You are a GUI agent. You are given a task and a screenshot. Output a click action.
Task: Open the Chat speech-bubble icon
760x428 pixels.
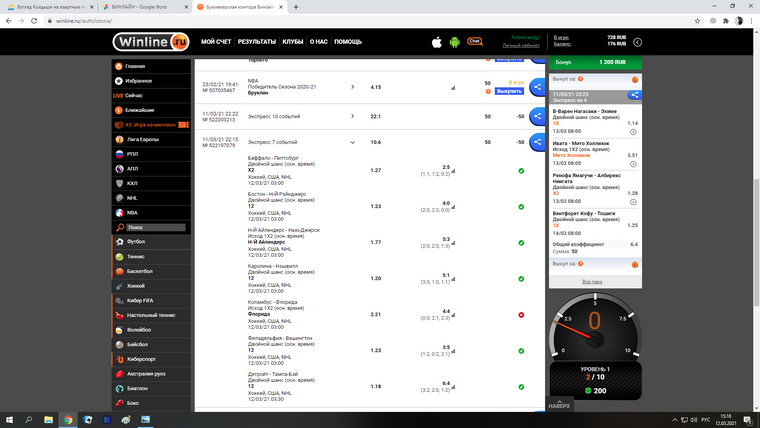pyautogui.click(x=475, y=41)
